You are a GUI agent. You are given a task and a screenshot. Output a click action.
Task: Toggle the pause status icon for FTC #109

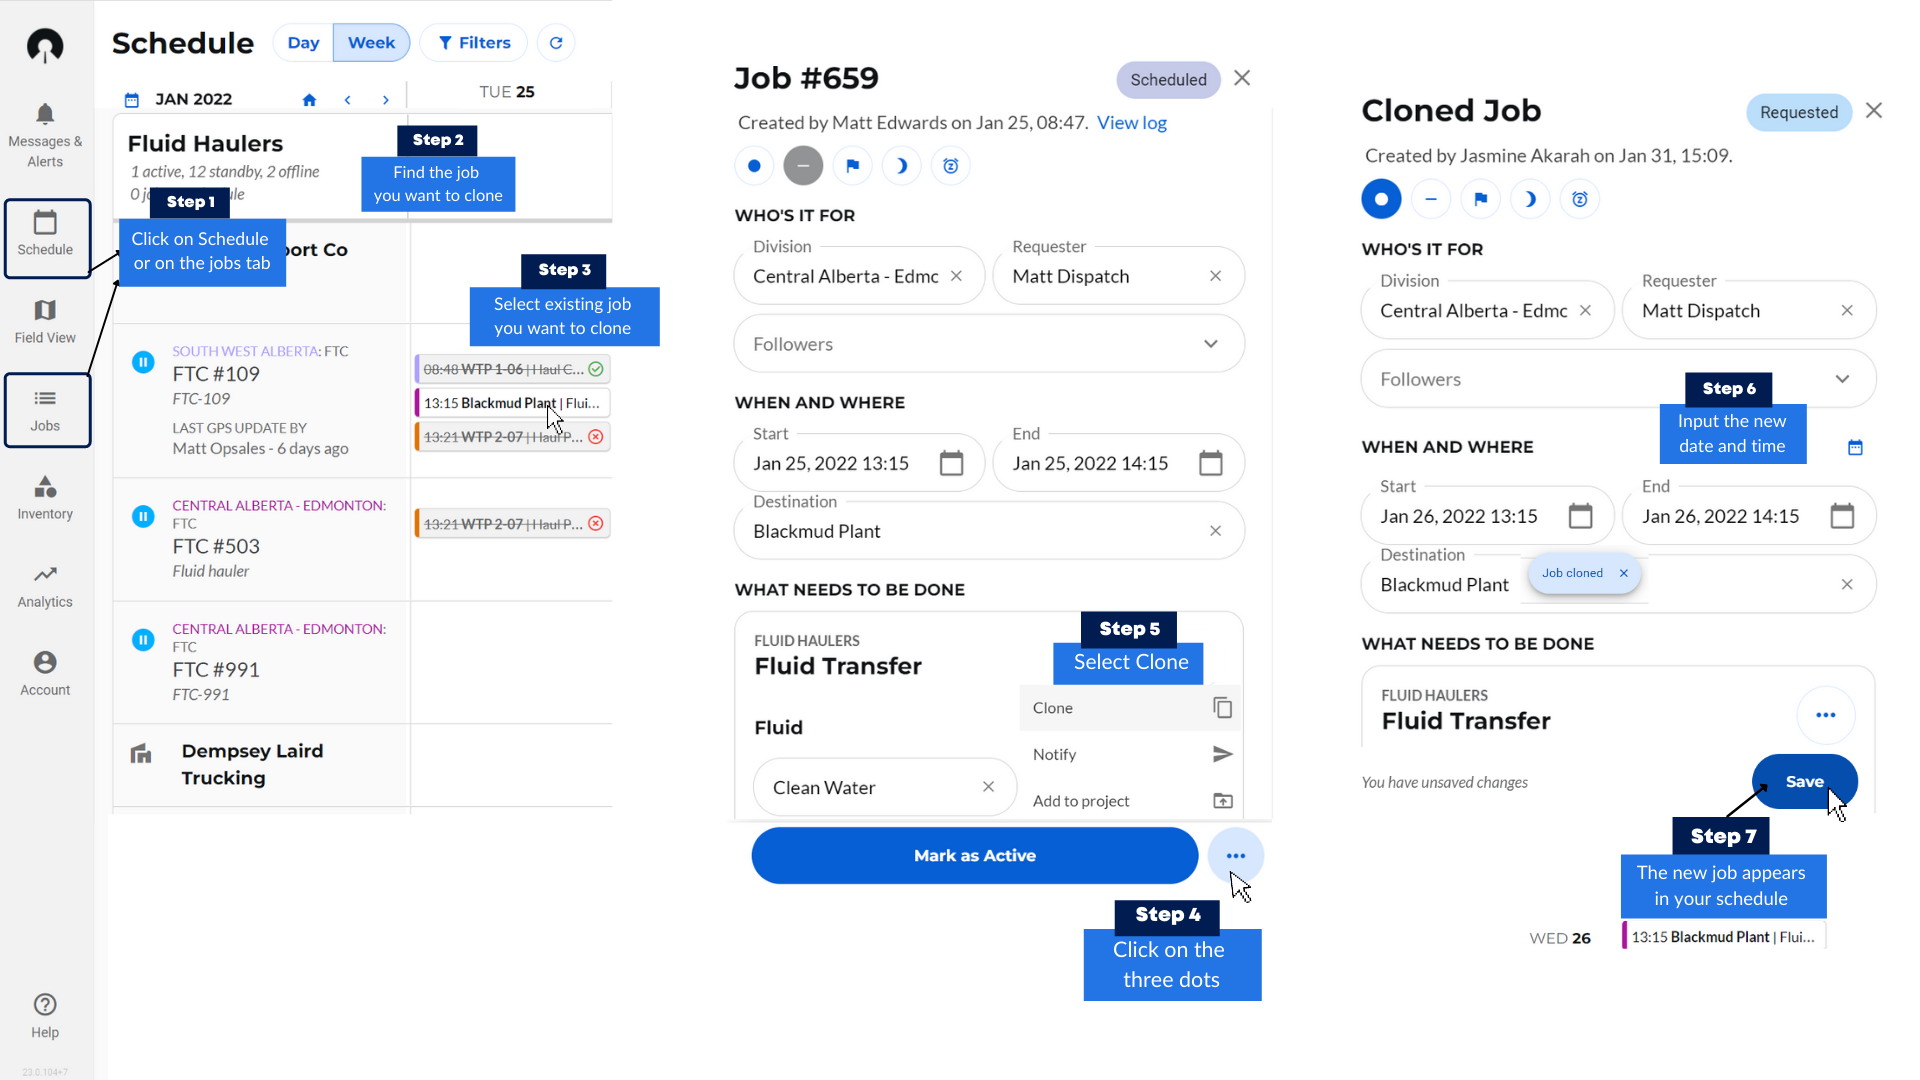[x=143, y=362]
